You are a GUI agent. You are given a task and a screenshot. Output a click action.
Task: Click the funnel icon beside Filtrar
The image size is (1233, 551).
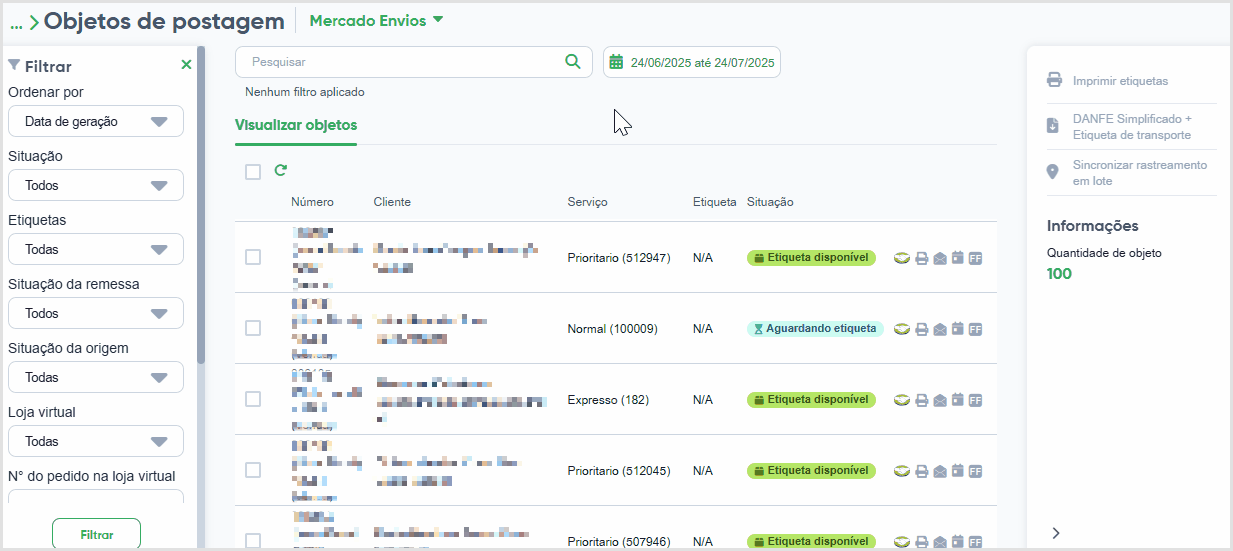click(14, 66)
